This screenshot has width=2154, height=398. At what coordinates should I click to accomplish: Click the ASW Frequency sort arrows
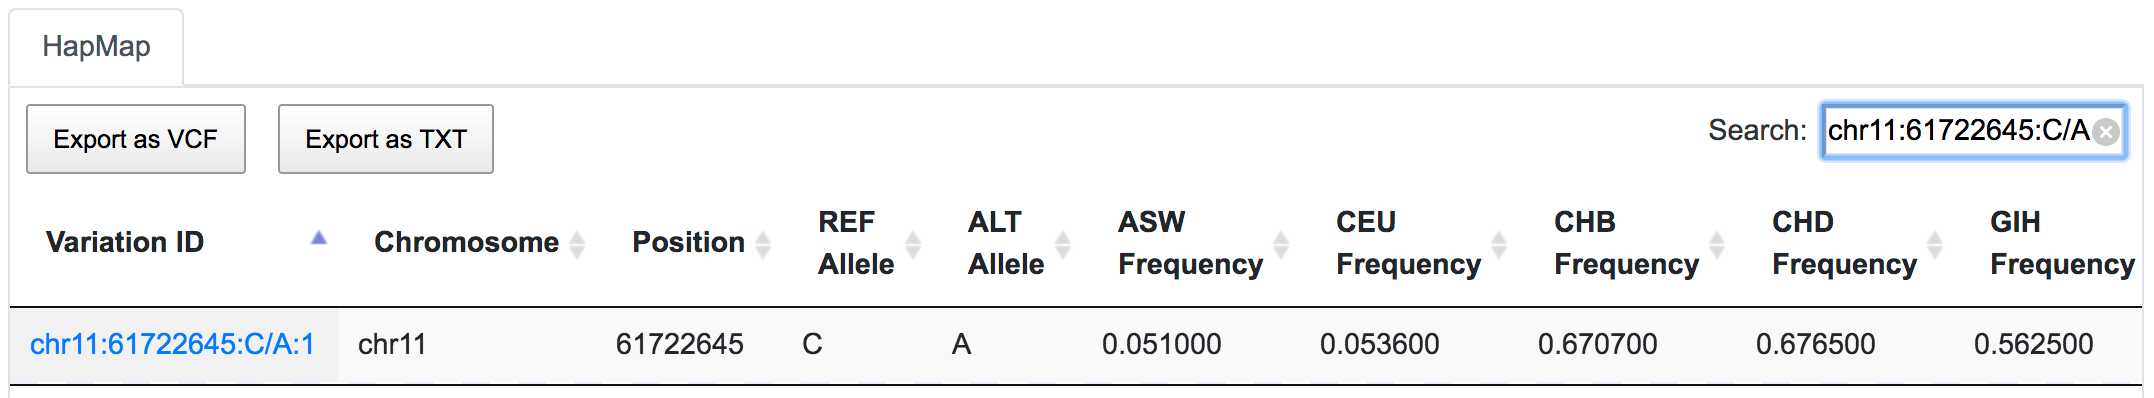(1281, 243)
